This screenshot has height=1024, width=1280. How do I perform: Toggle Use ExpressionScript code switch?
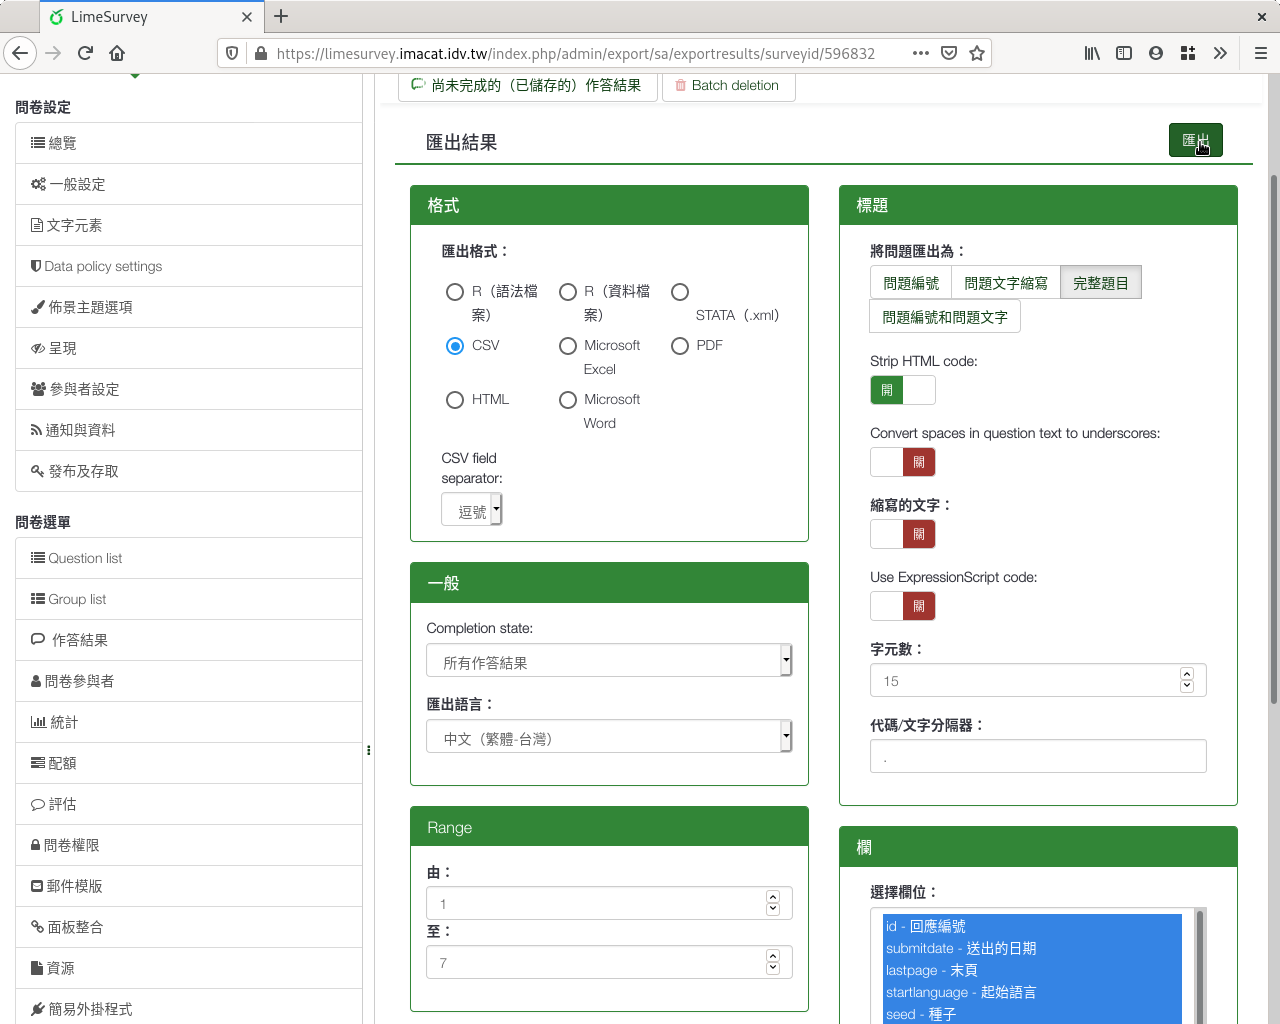coord(903,606)
